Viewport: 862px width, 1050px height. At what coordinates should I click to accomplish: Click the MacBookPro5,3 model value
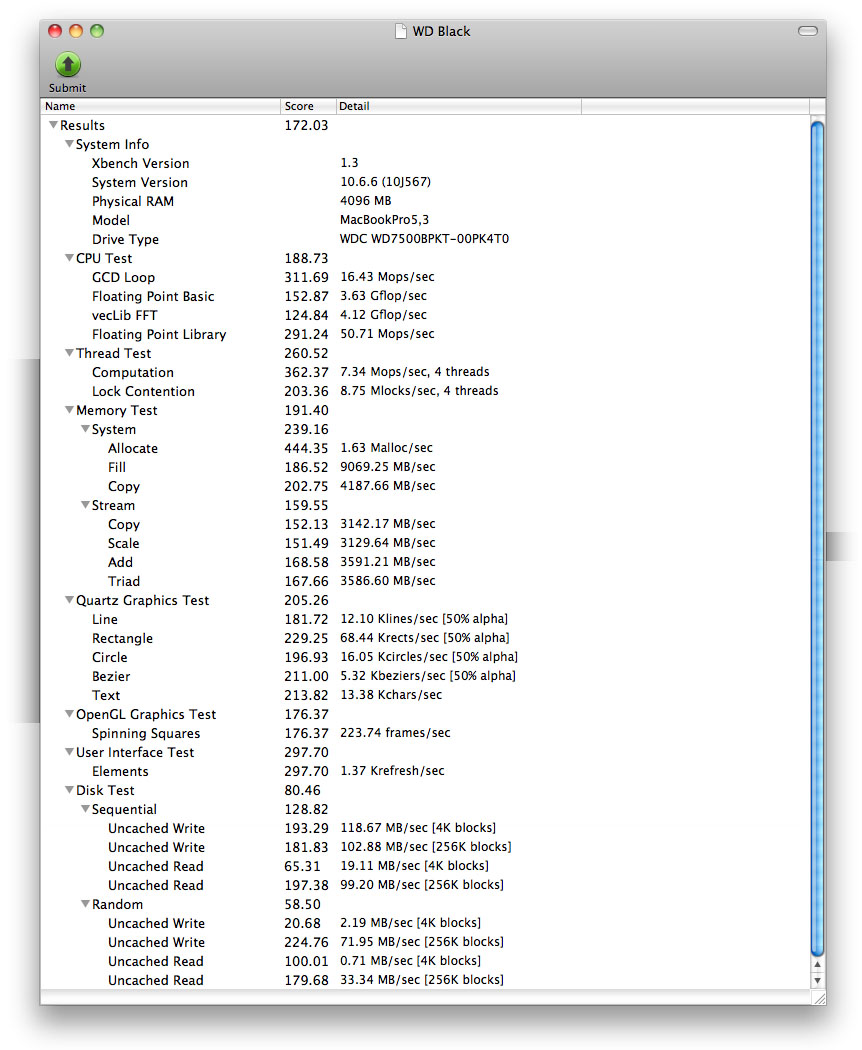pyautogui.click(x=384, y=220)
